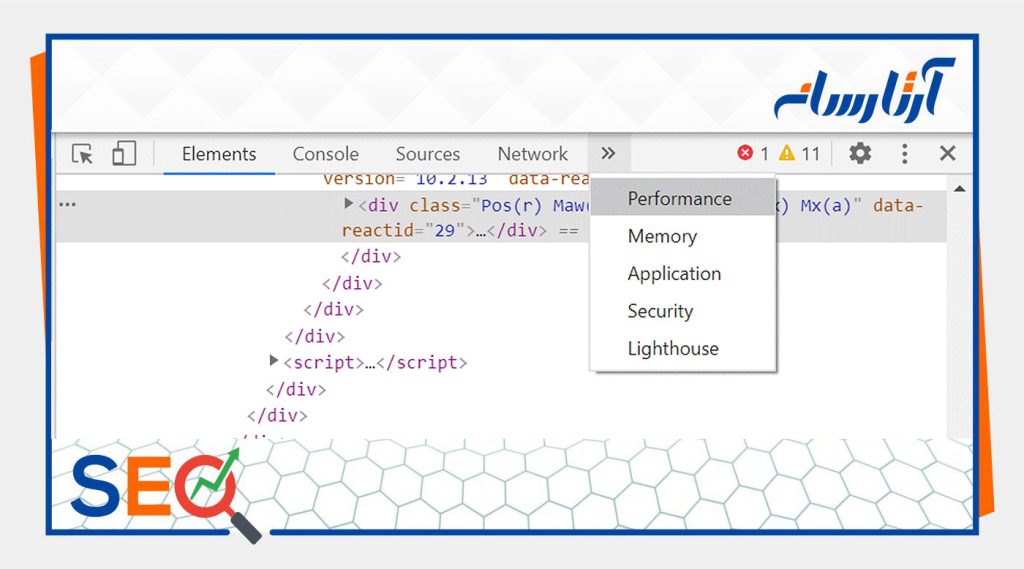Screen dimensions: 1024x569
Task: Open the Sources tab
Action: (427, 154)
